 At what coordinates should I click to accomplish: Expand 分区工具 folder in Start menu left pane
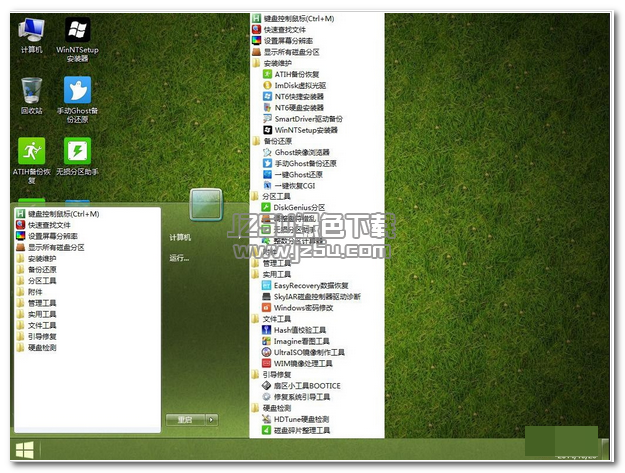coord(36,281)
